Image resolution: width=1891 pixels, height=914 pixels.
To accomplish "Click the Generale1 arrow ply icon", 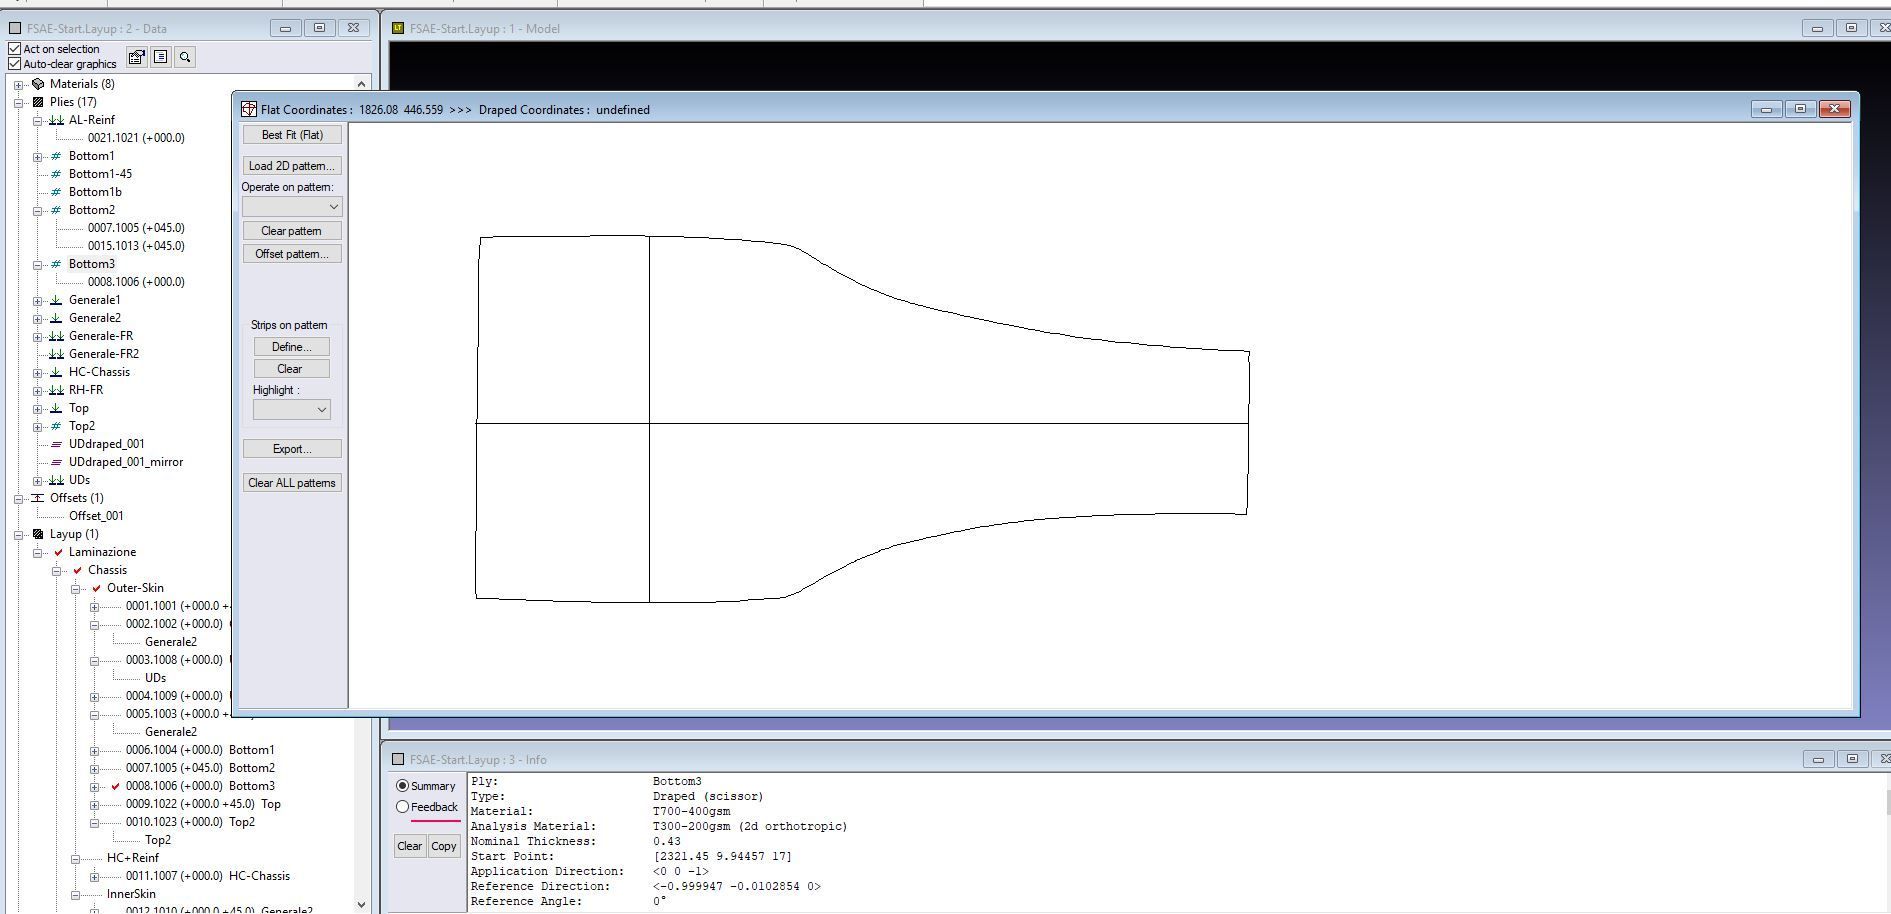I will (x=56, y=300).
